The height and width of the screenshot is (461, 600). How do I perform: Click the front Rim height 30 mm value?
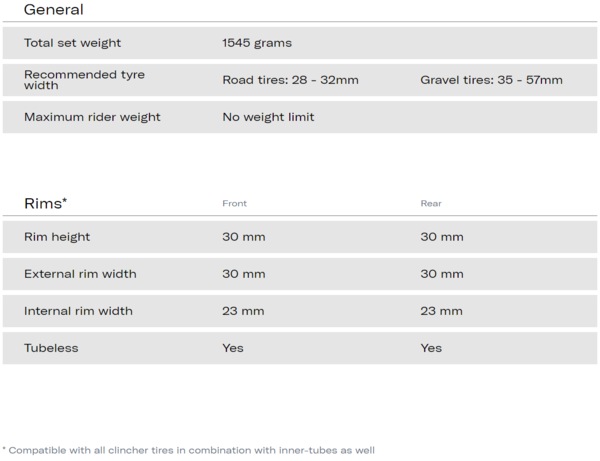tap(244, 237)
